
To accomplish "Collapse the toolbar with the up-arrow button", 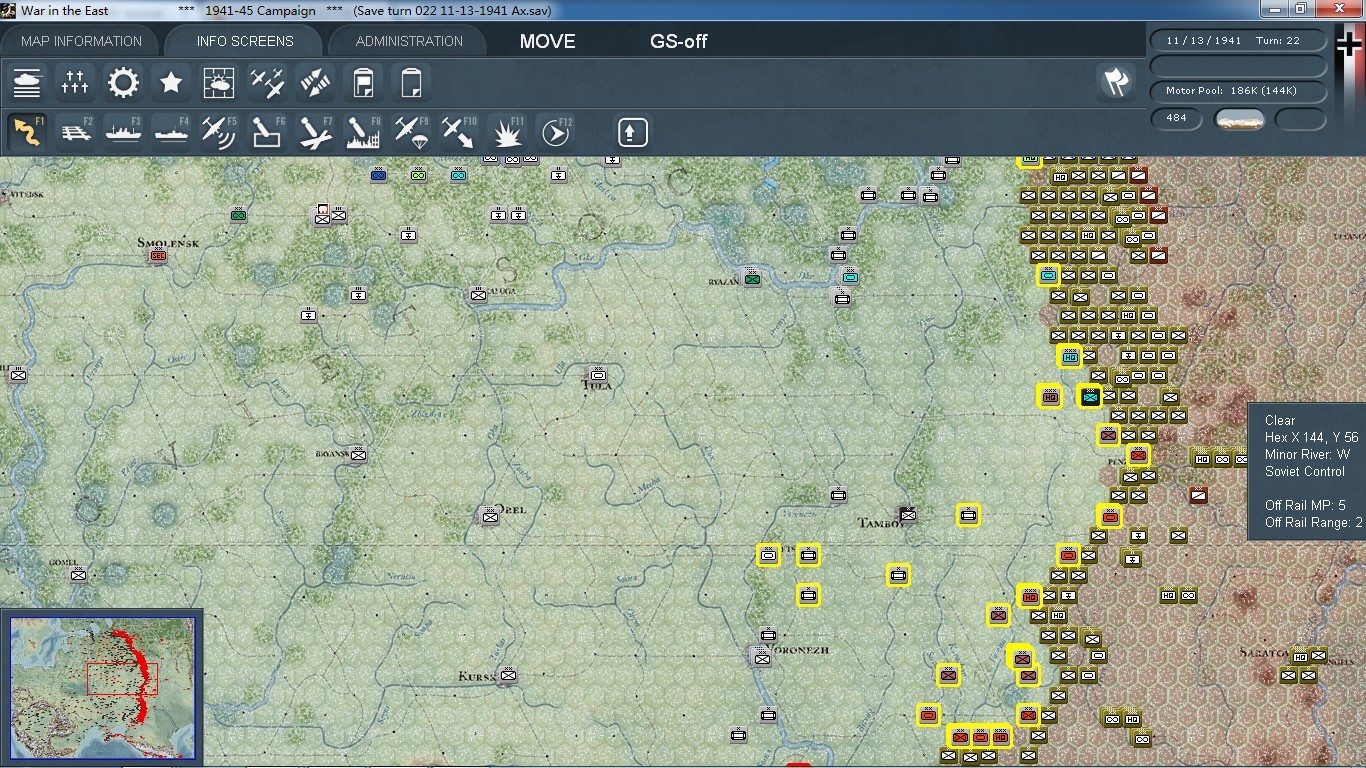I will pyautogui.click(x=632, y=132).
